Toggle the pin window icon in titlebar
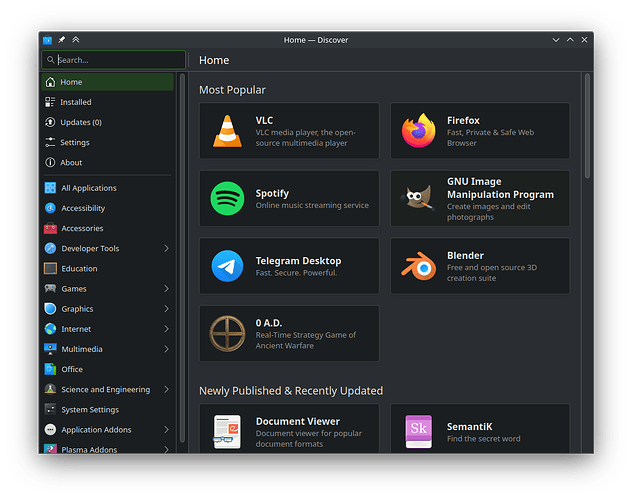Screen dimensions: 633x500 [62, 40]
